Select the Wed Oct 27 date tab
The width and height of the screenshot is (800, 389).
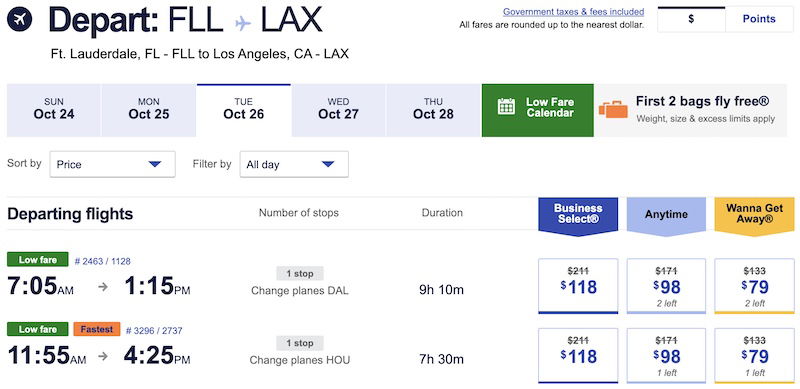[x=338, y=111]
